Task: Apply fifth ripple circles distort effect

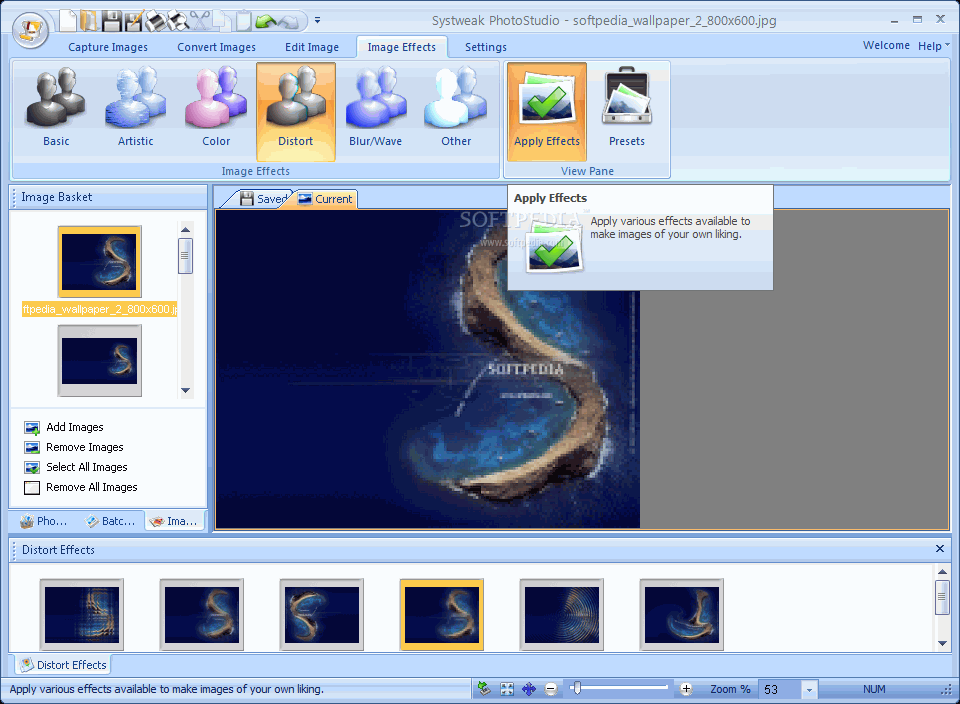Action: coord(561,615)
